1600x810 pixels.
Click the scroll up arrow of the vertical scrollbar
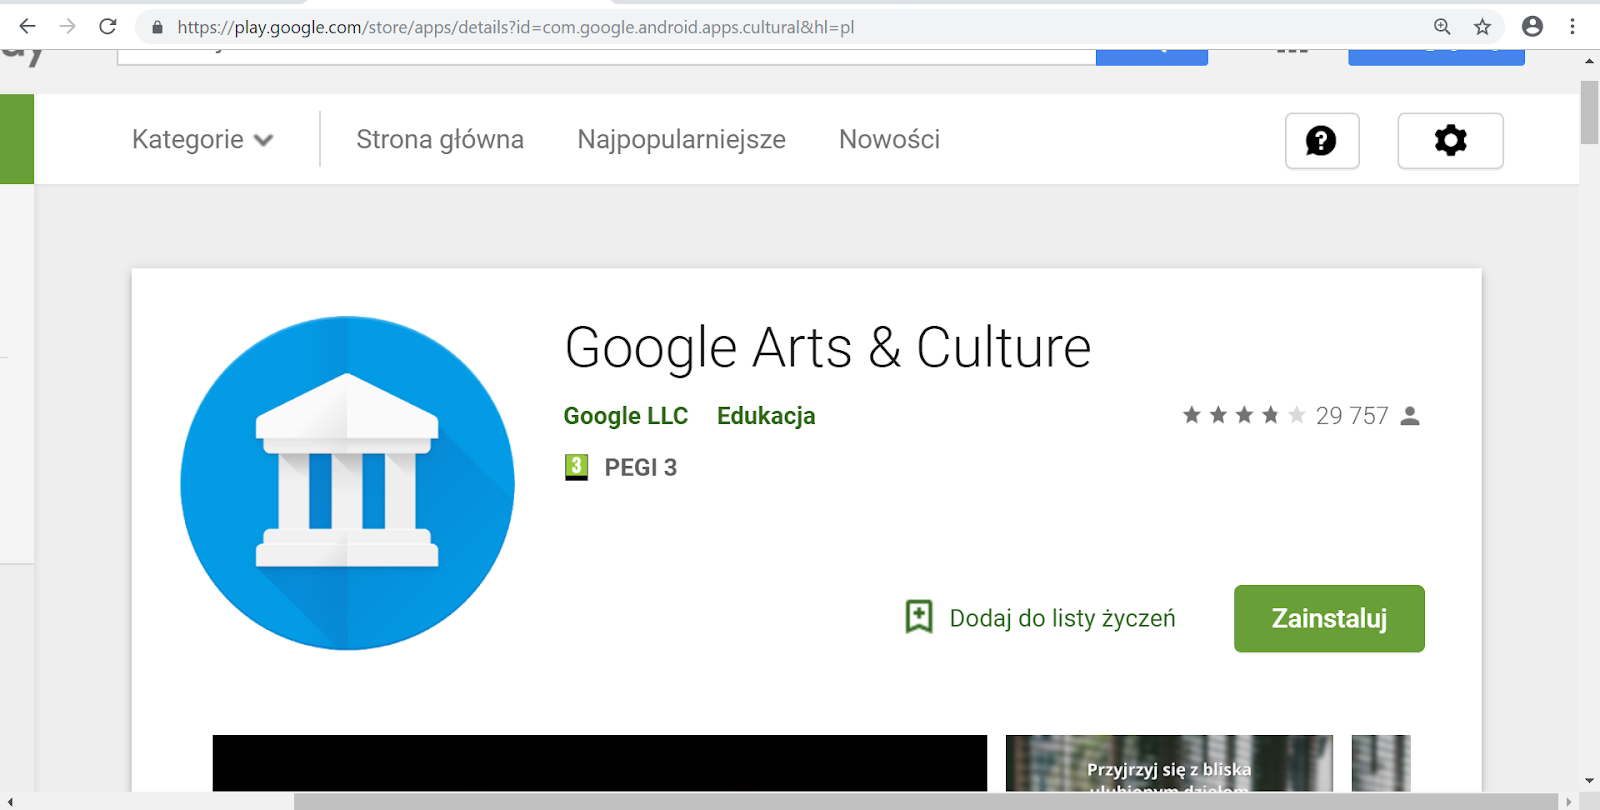pyautogui.click(x=1589, y=61)
